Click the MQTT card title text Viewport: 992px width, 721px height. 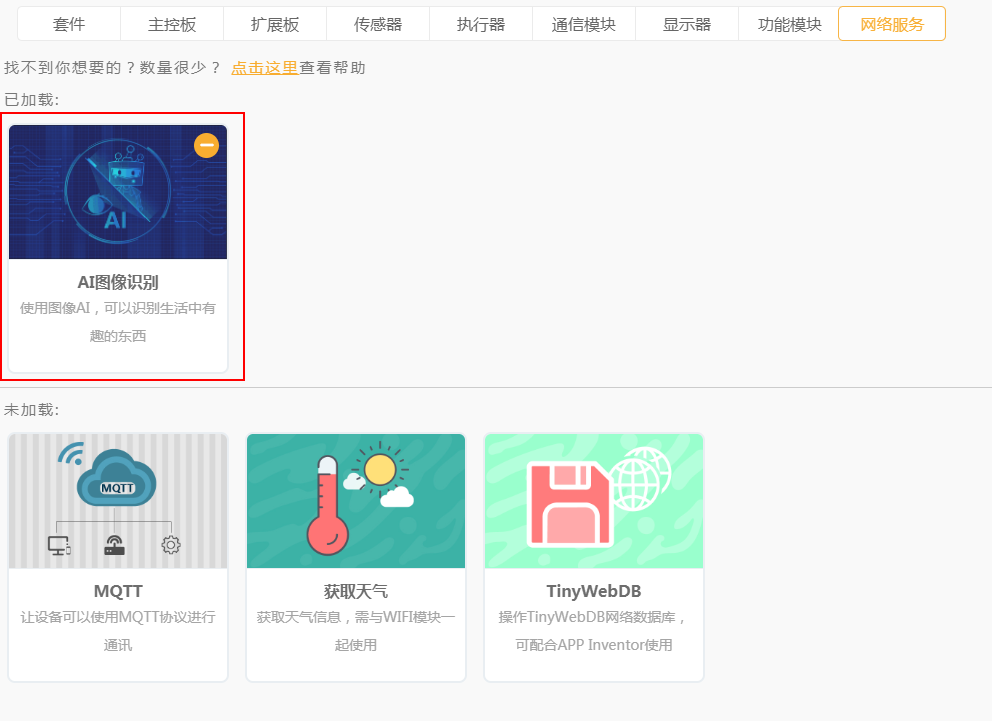coord(118,591)
